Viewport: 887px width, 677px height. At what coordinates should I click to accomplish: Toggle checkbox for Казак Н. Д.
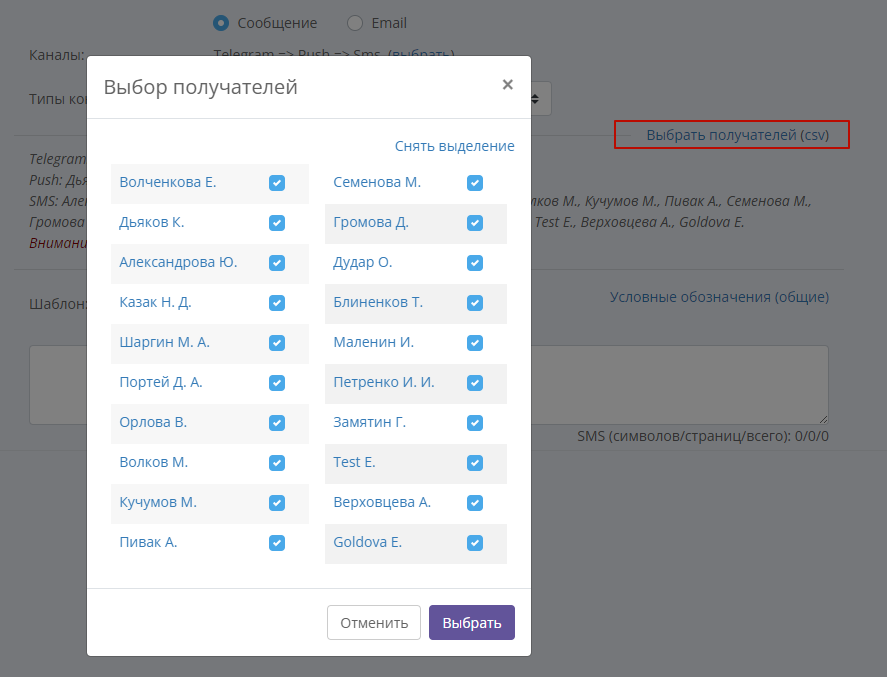pyautogui.click(x=277, y=303)
